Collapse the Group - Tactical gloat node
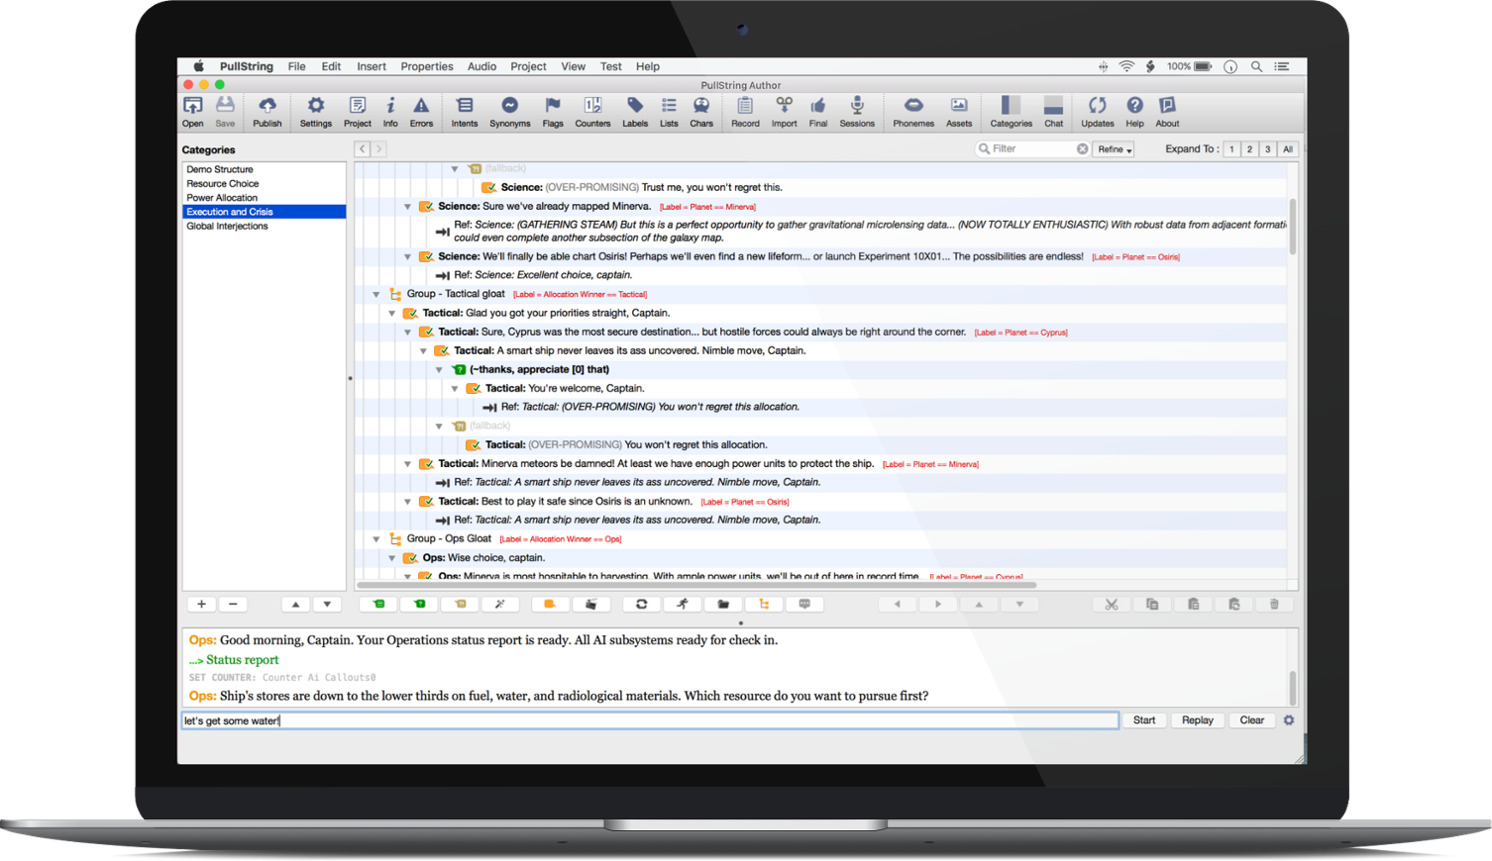 tap(377, 295)
